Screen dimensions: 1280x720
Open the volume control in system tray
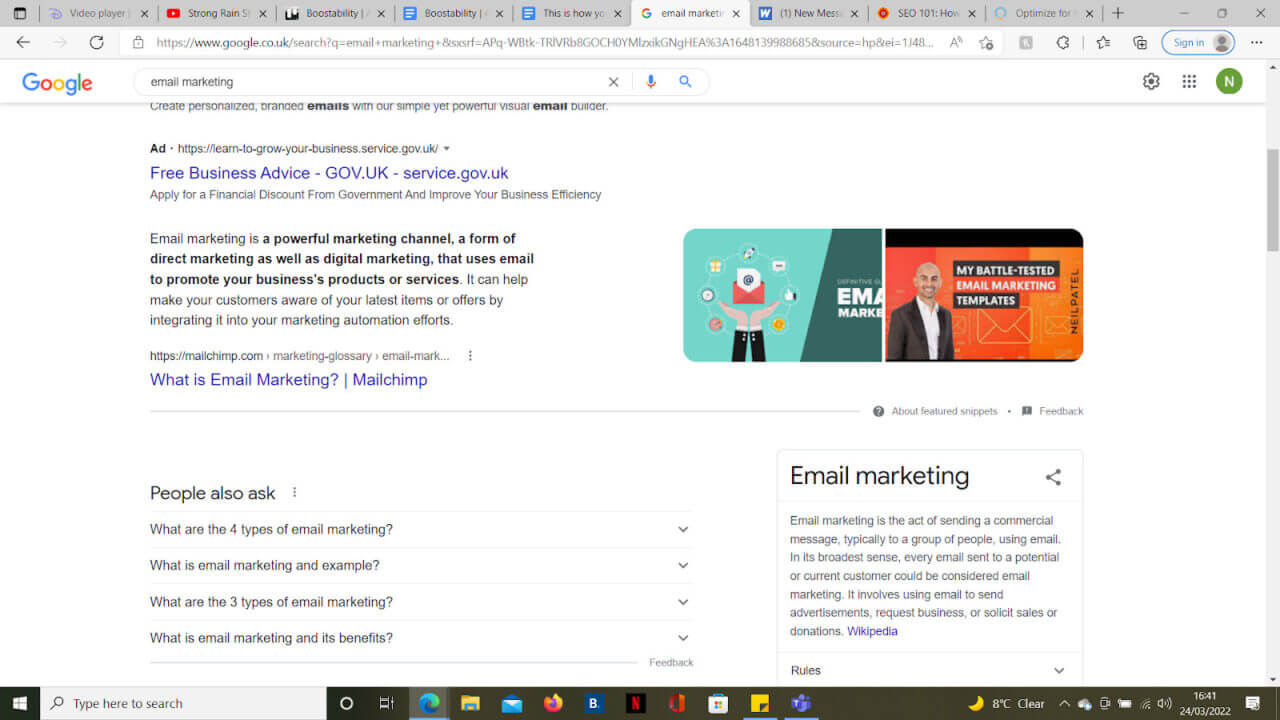tap(1163, 703)
